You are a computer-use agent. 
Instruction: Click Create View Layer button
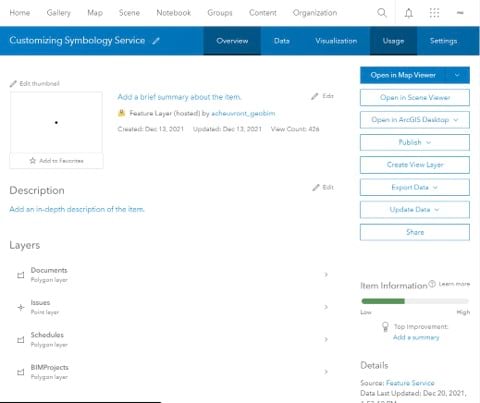point(415,165)
